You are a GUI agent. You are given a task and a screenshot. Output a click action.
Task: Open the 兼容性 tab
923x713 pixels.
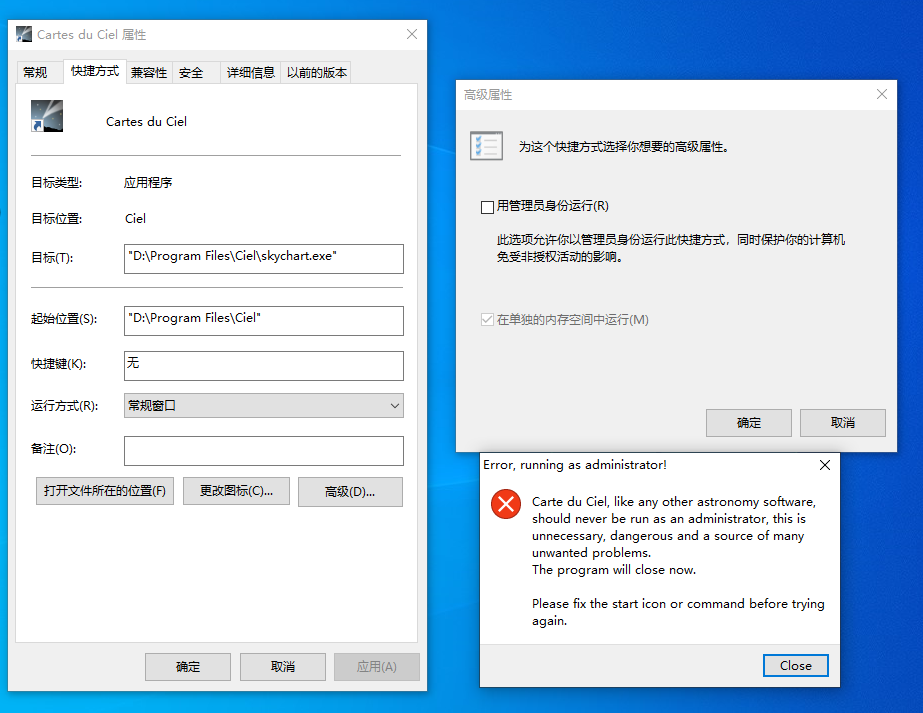[x=148, y=72]
